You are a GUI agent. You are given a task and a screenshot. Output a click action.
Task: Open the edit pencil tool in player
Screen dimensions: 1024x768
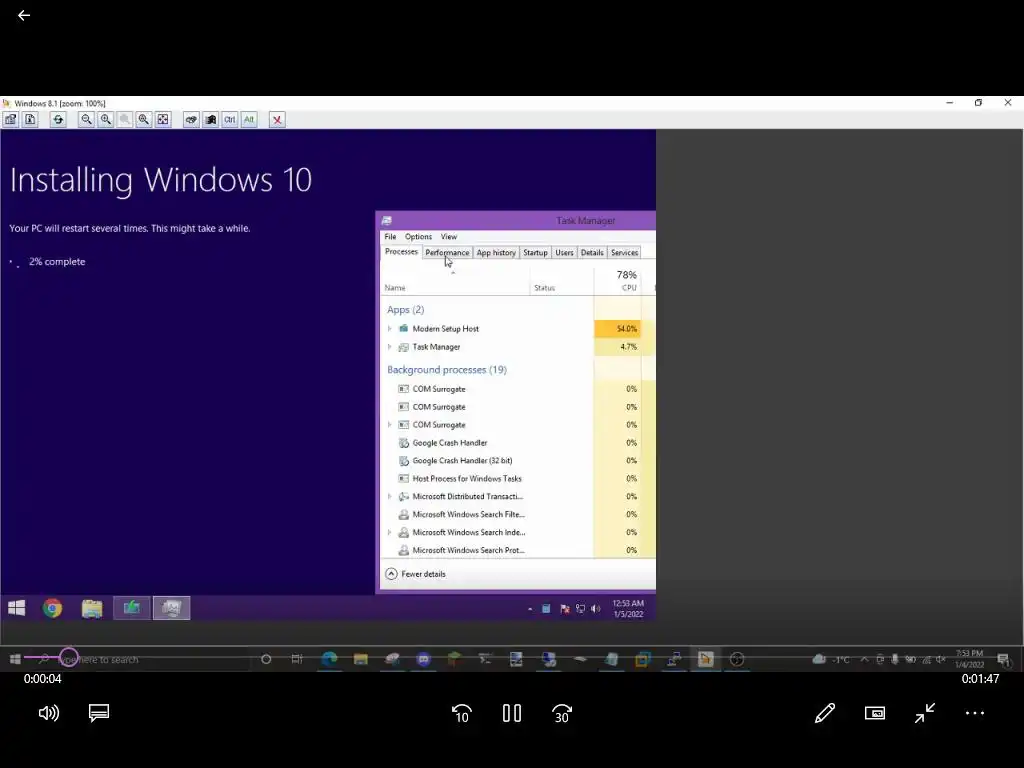pyautogui.click(x=825, y=713)
